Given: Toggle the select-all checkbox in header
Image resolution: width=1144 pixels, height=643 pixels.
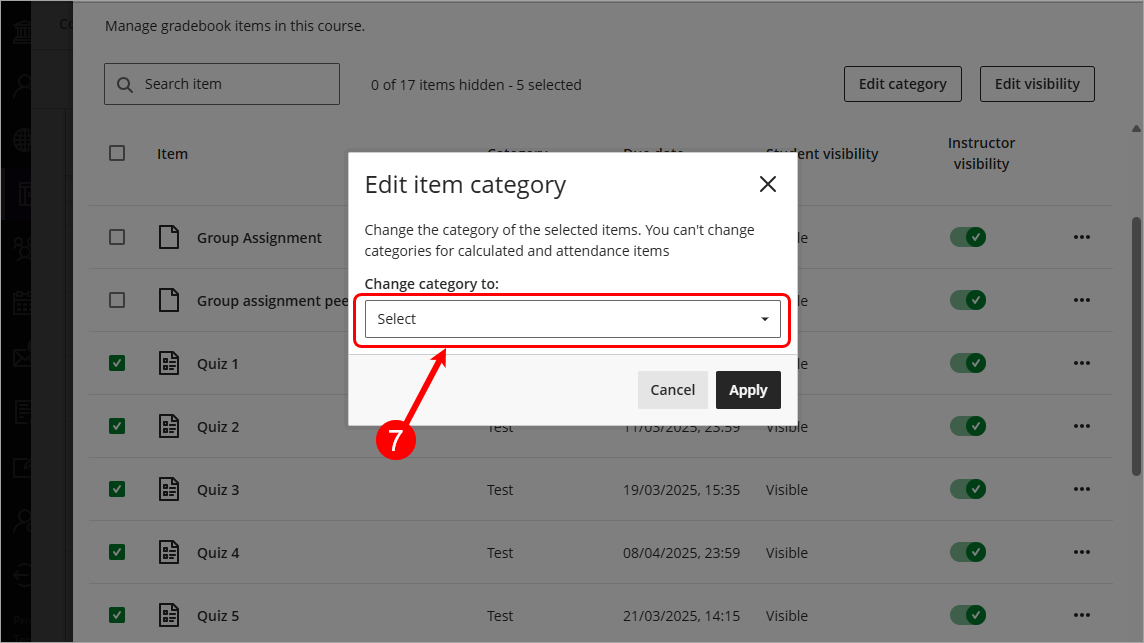Looking at the screenshot, I should pyautogui.click(x=117, y=153).
